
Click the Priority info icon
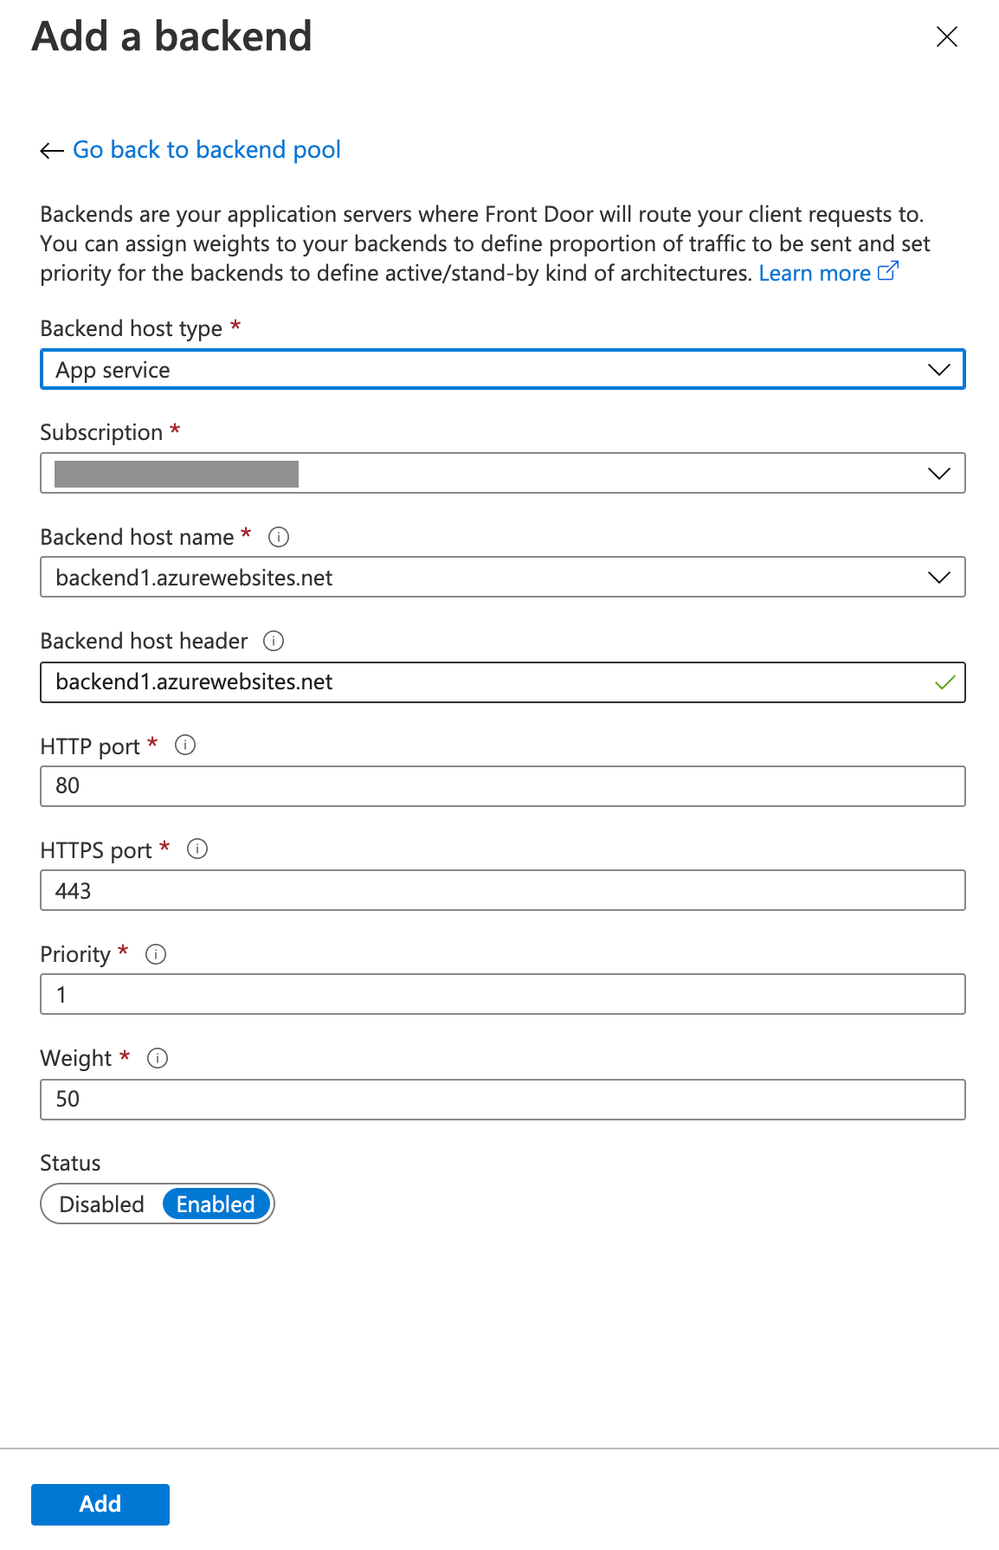(x=156, y=954)
